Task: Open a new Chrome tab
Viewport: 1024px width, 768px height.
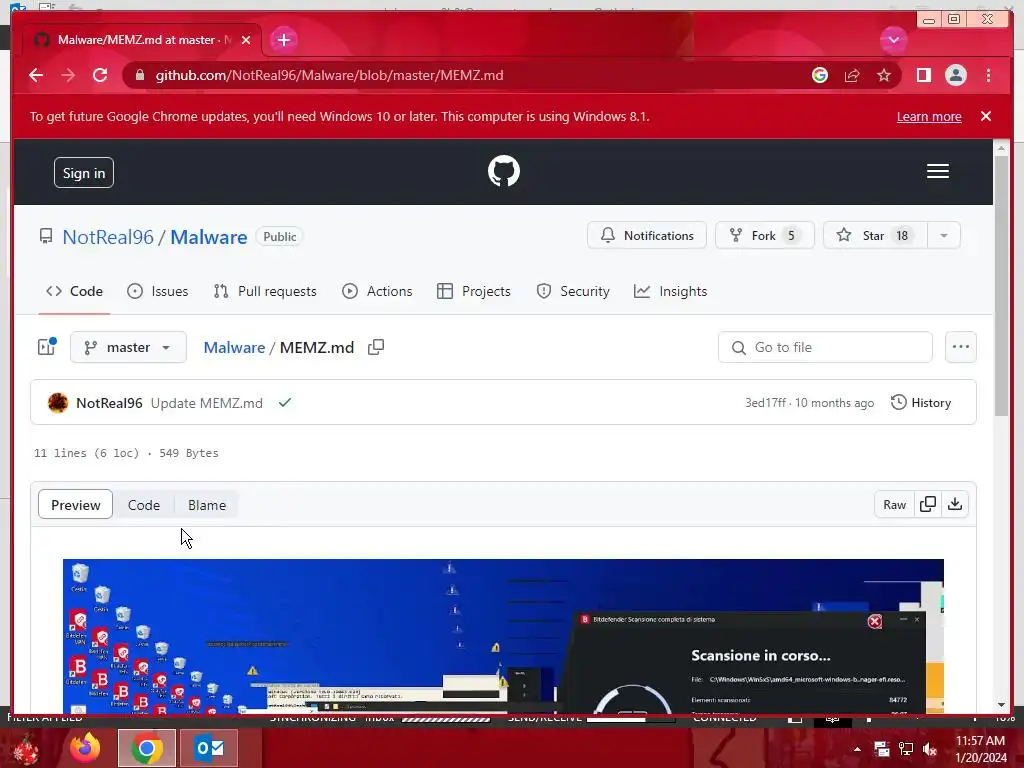Action: 283,40
